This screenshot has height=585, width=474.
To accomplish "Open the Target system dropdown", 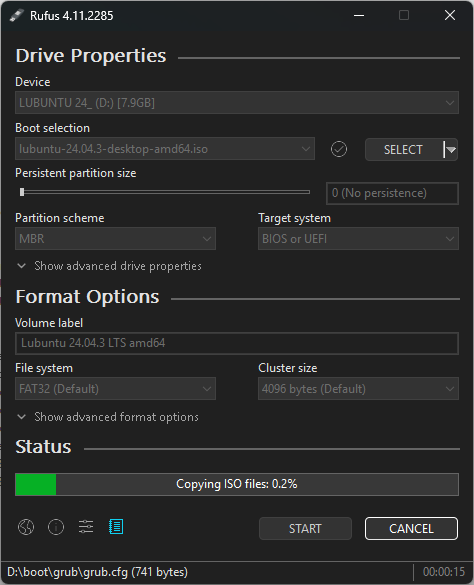I will click(358, 239).
